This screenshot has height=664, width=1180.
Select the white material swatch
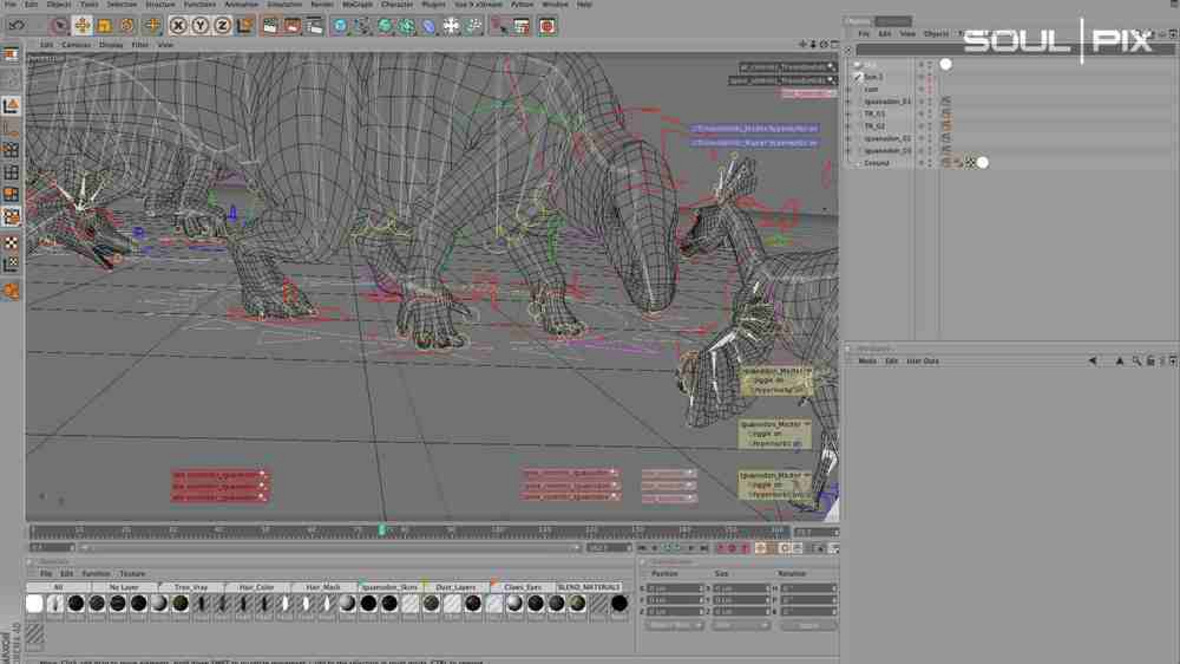pos(35,603)
